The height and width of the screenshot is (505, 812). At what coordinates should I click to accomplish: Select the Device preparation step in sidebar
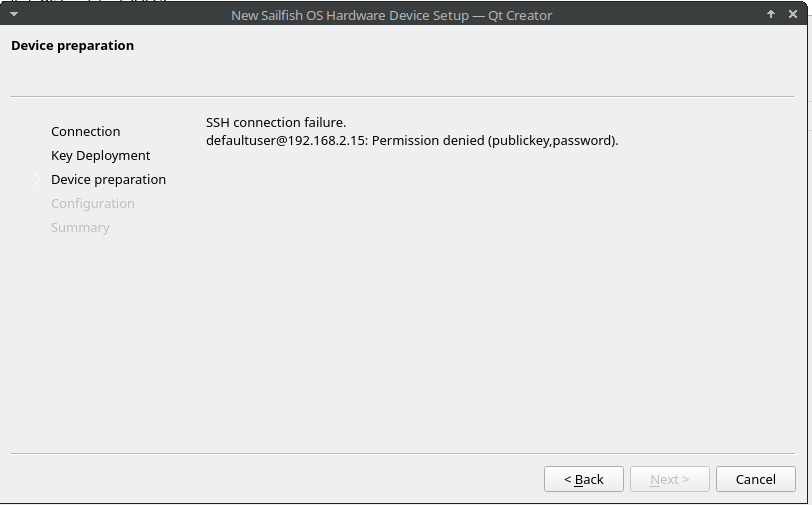pyautogui.click(x=108, y=179)
